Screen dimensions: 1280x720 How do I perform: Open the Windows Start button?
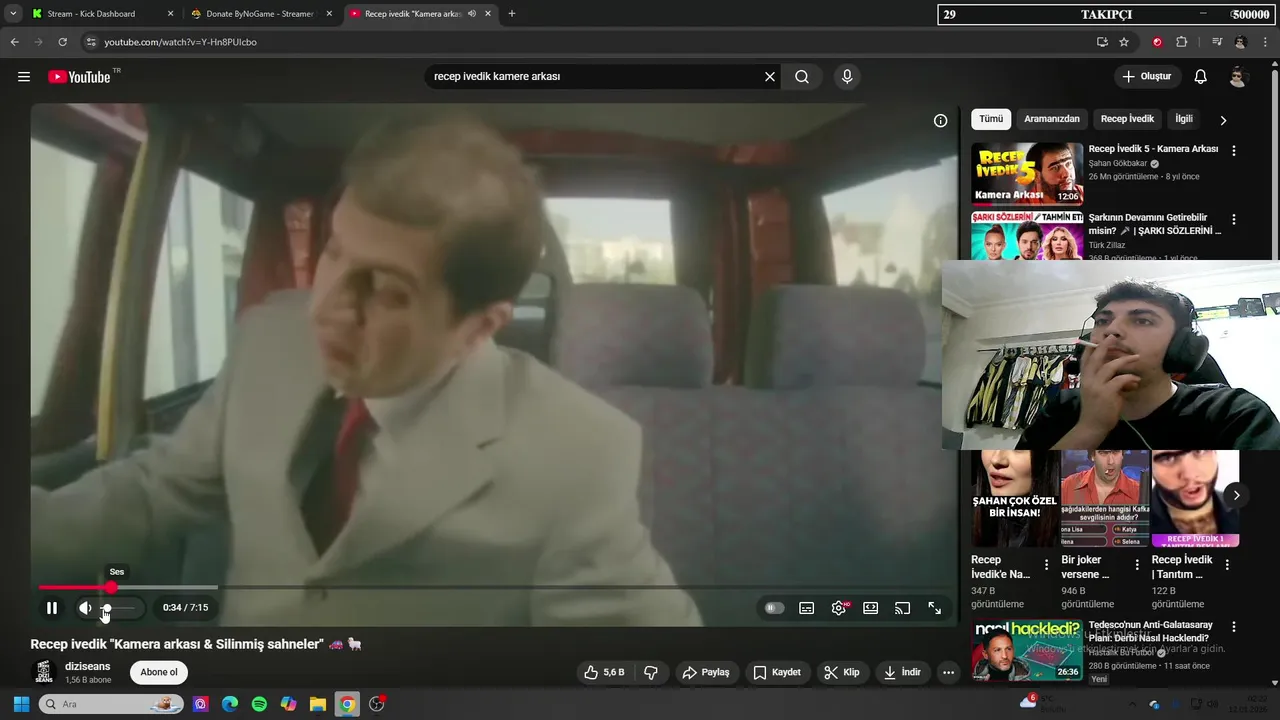click(x=21, y=704)
